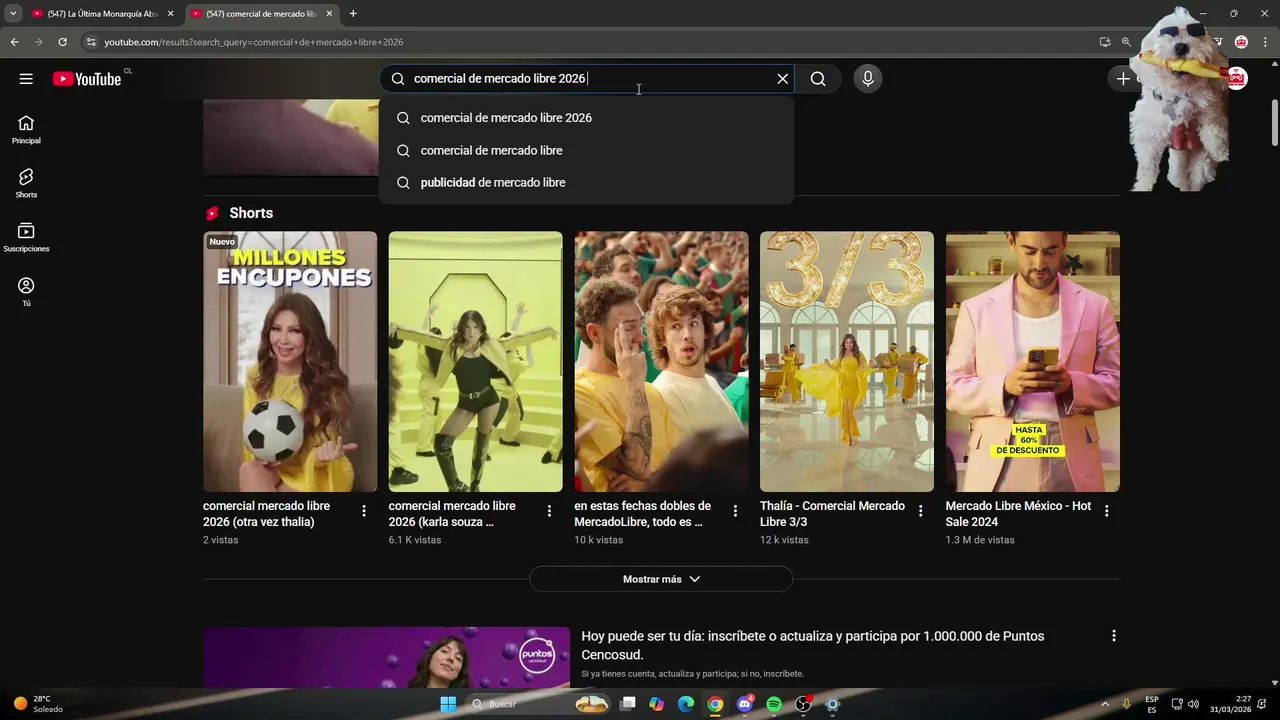Reload the page with the refresh icon
This screenshot has width=1280, height=720.
[x=62, y=42]
